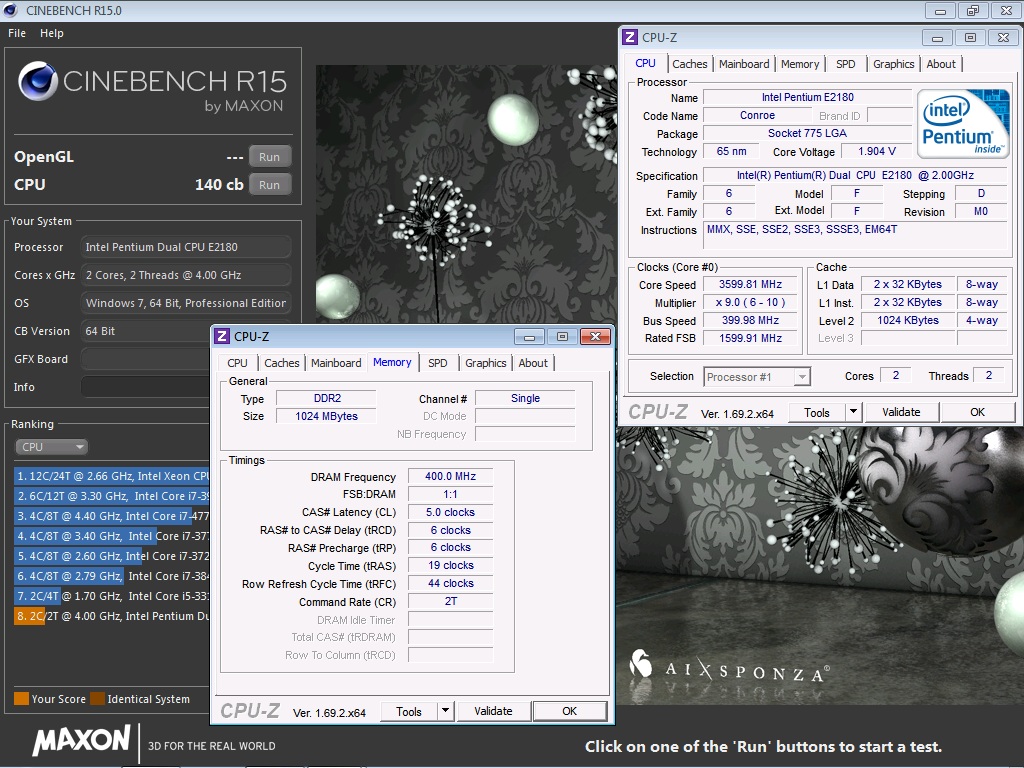Open the Processor #1 selection dropdown
Screen dimensions: 1024x768
click(x=757, y=377)
